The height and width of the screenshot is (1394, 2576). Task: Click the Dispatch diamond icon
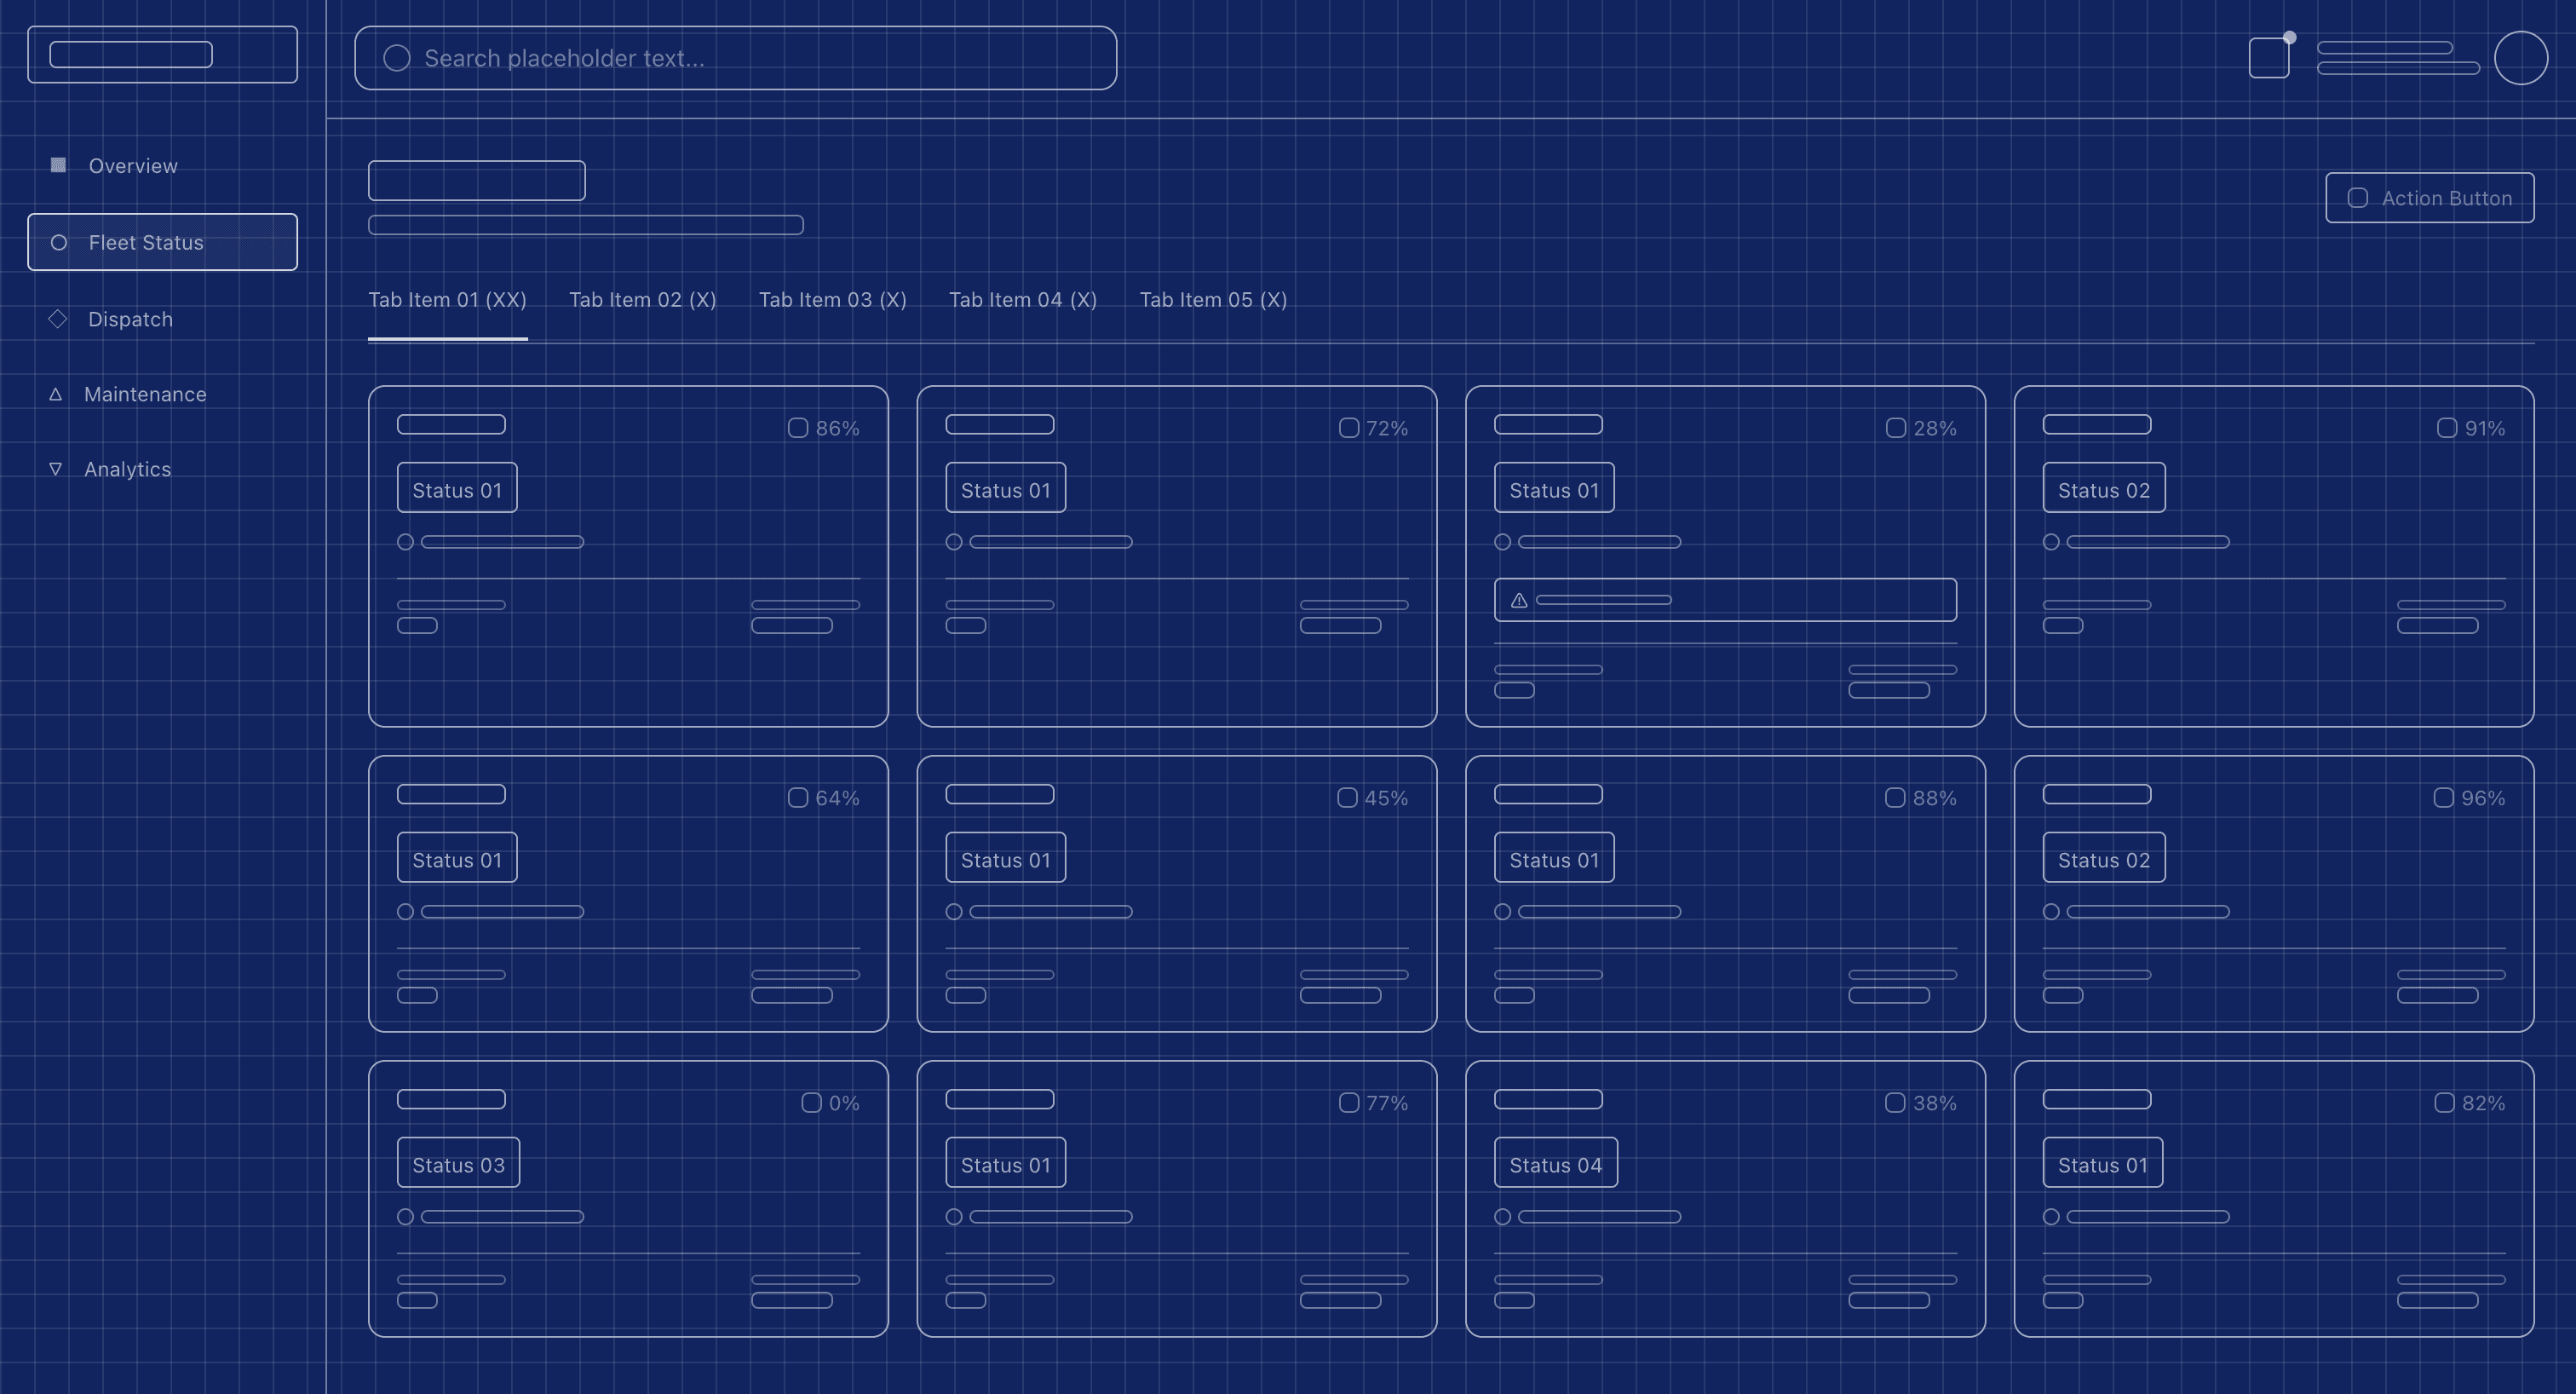pos(58,319)
